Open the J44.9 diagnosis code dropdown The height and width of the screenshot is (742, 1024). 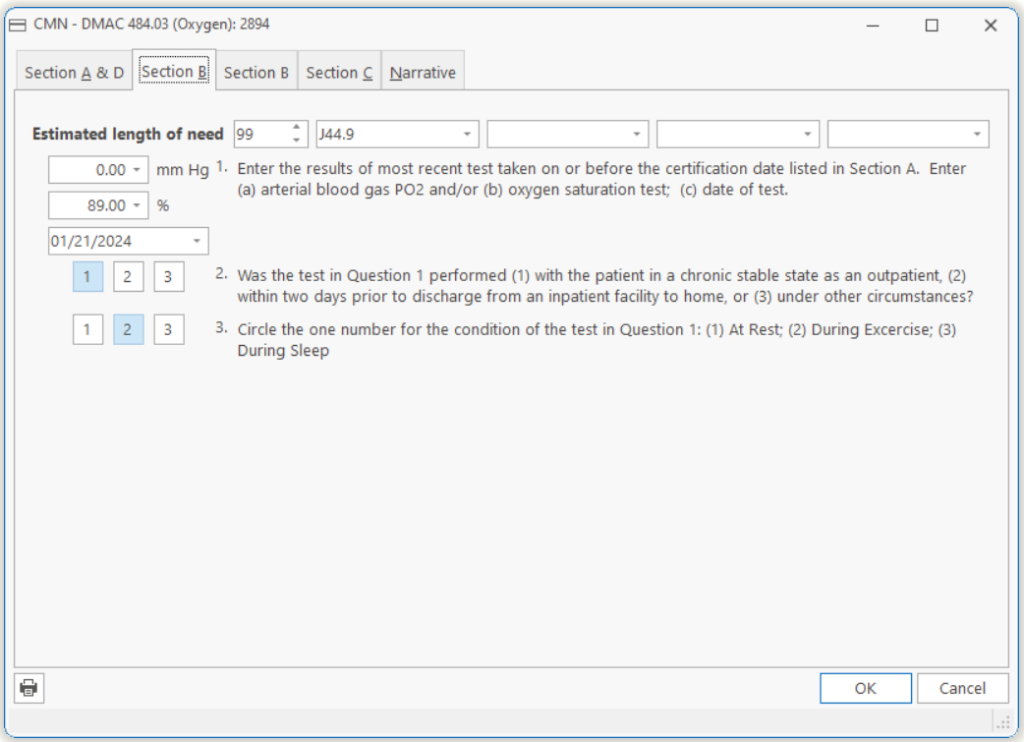pos(467,134)
